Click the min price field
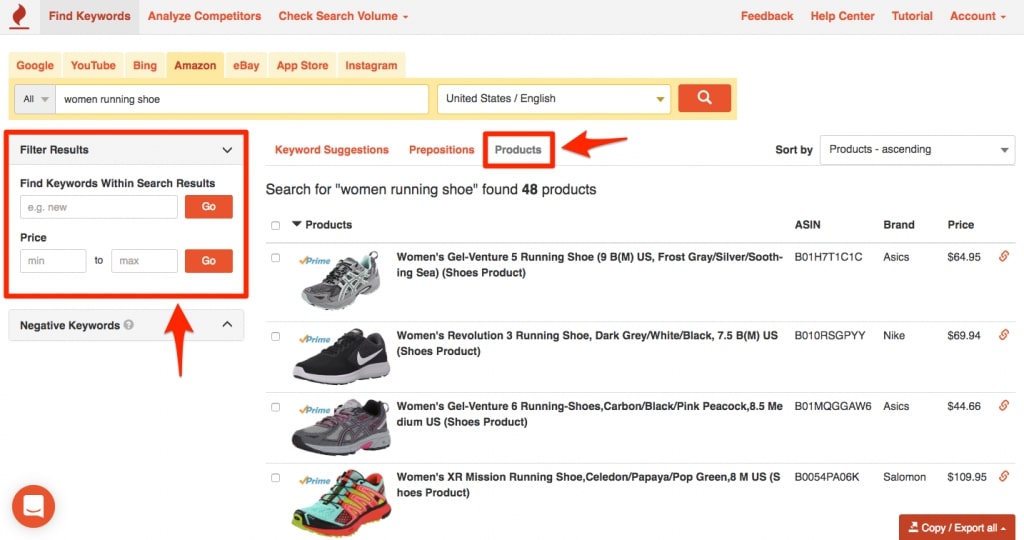This screenshot has height=540, width=1024. point(53,261)
